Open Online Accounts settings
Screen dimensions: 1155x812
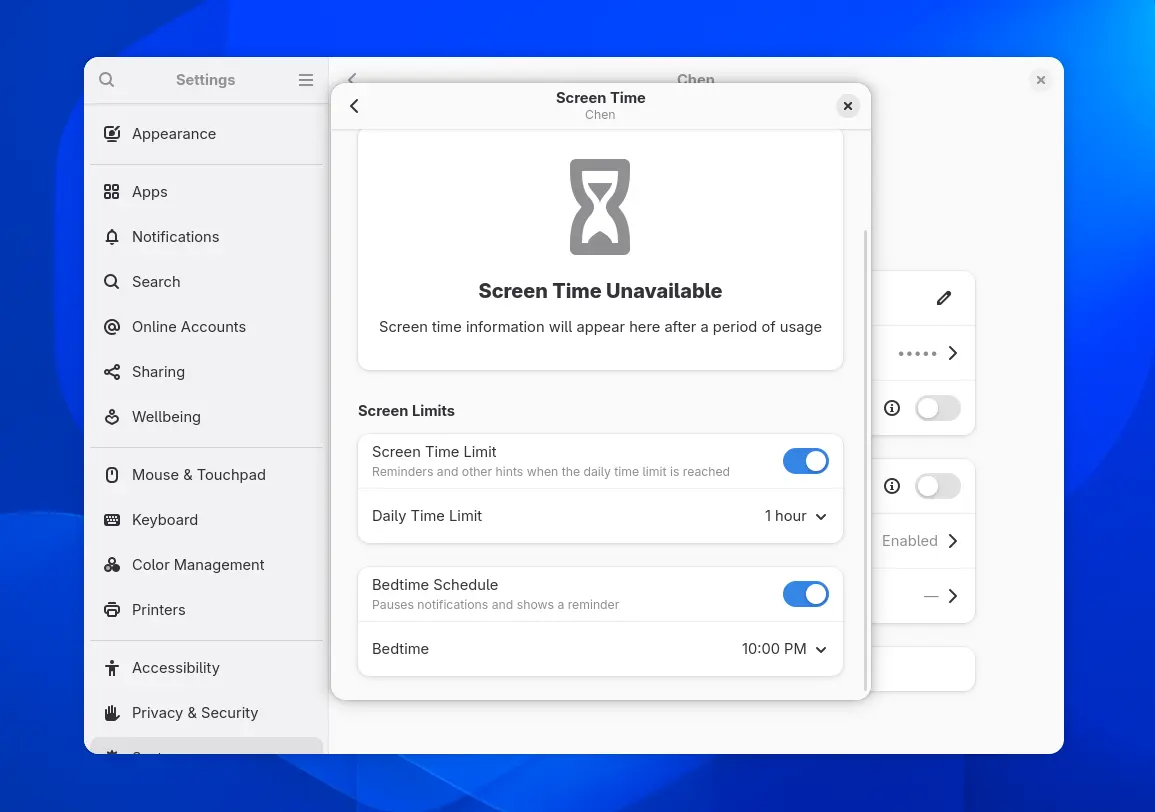(189, 327)
